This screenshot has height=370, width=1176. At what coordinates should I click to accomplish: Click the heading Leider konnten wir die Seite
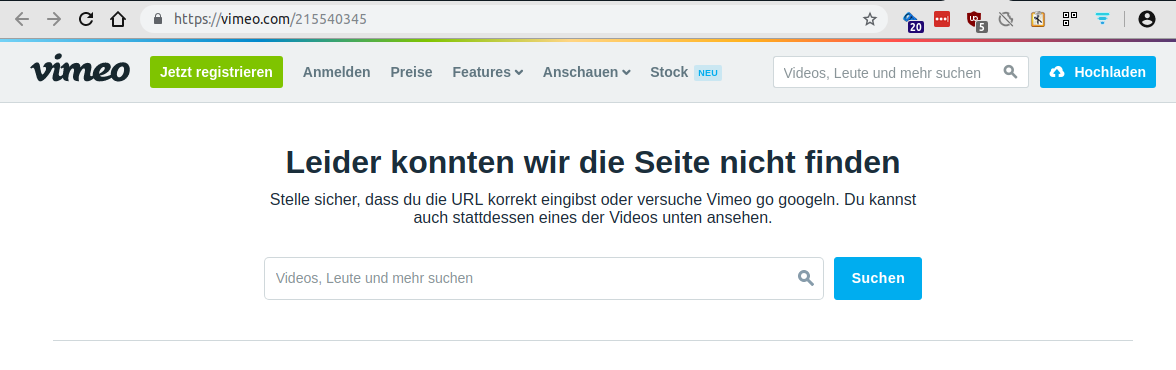click(592, 162)
